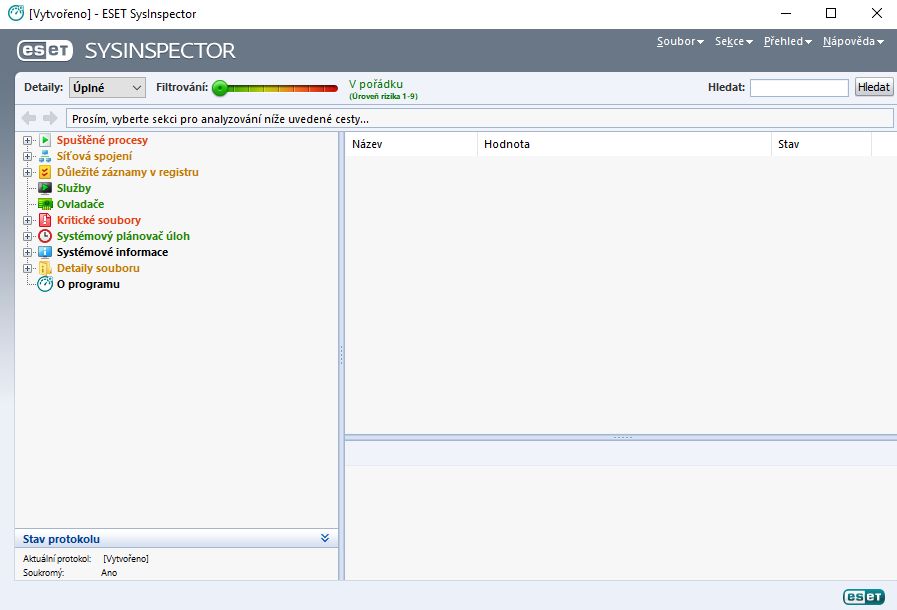Click the Filtrování risk level slider handle
The width and height of the screenshot is (897, 610).
click(x=220, y=88)
